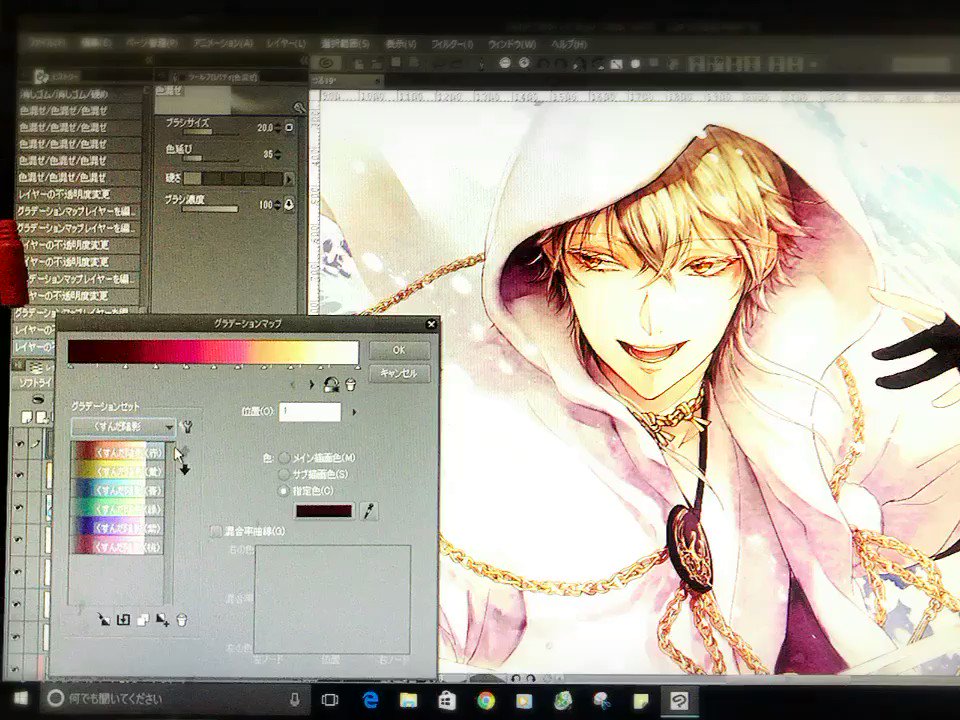Click the add-to-gradient-set icon
The height and width of the screenshot is (720, 960).
(162, 620)
